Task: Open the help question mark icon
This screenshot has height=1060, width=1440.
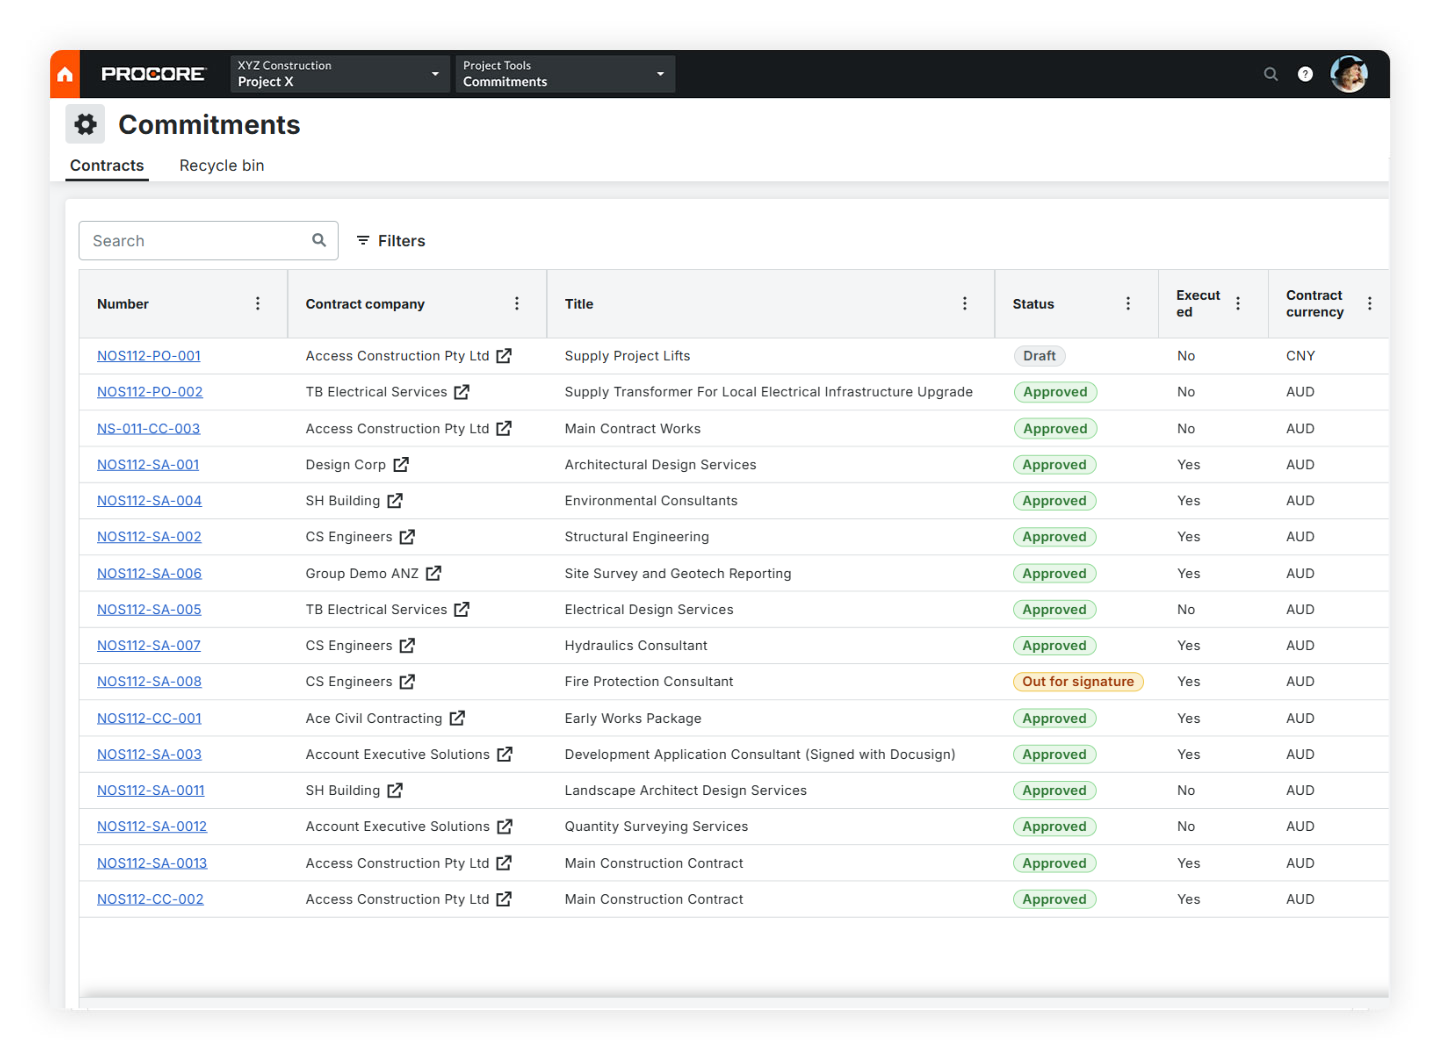Action: (x=1305, y=73)
